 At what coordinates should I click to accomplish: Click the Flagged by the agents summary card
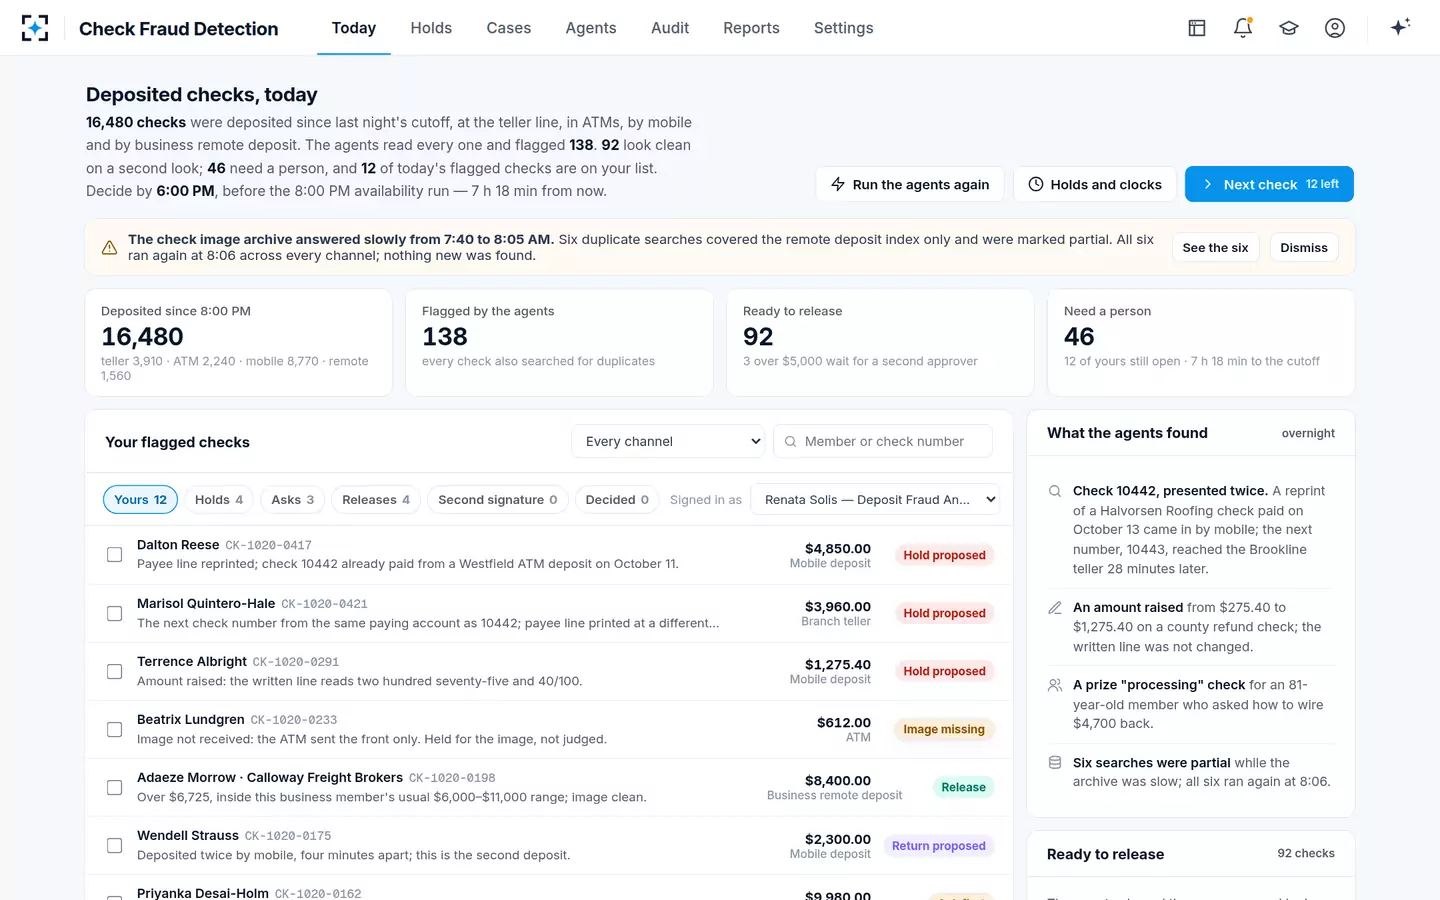click(x=559, y=343)
